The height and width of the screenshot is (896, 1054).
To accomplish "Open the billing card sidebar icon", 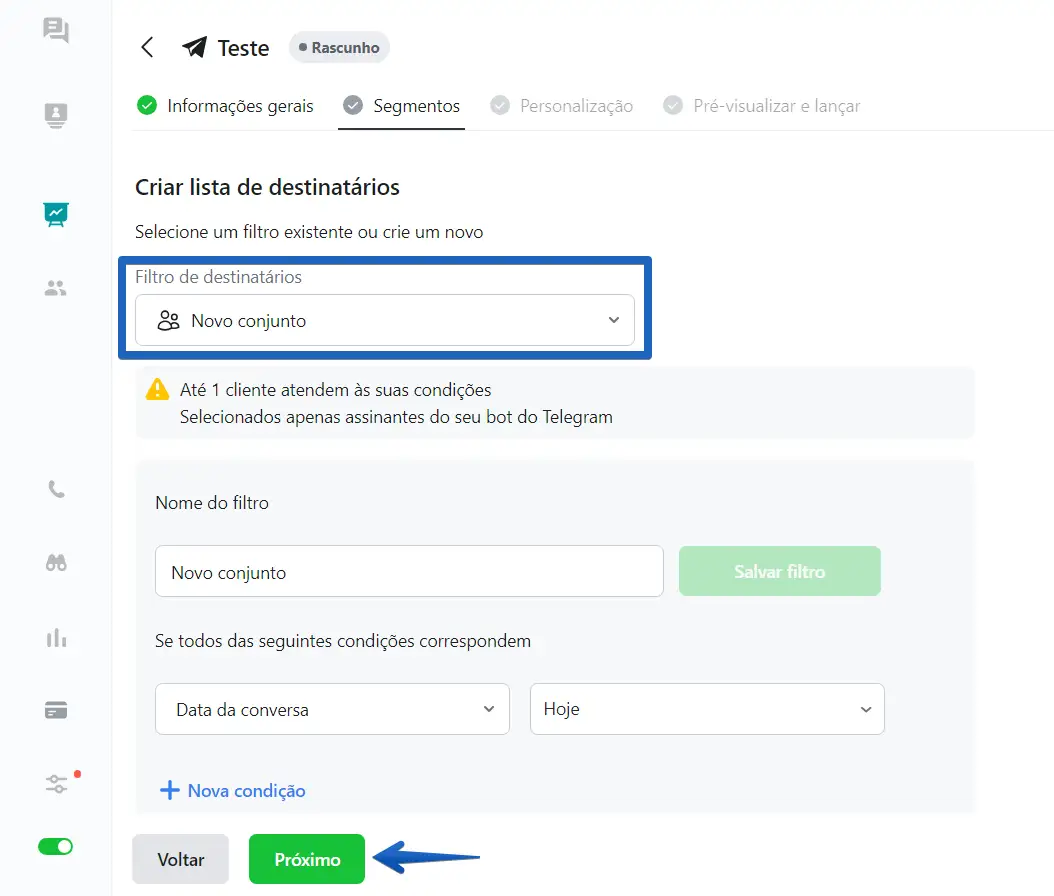I will coord(56,710).
